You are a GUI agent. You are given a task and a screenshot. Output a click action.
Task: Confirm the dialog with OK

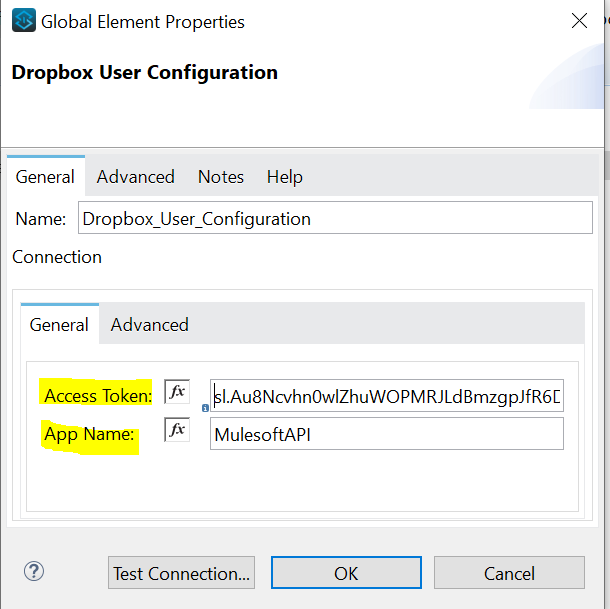click(346, 573)
